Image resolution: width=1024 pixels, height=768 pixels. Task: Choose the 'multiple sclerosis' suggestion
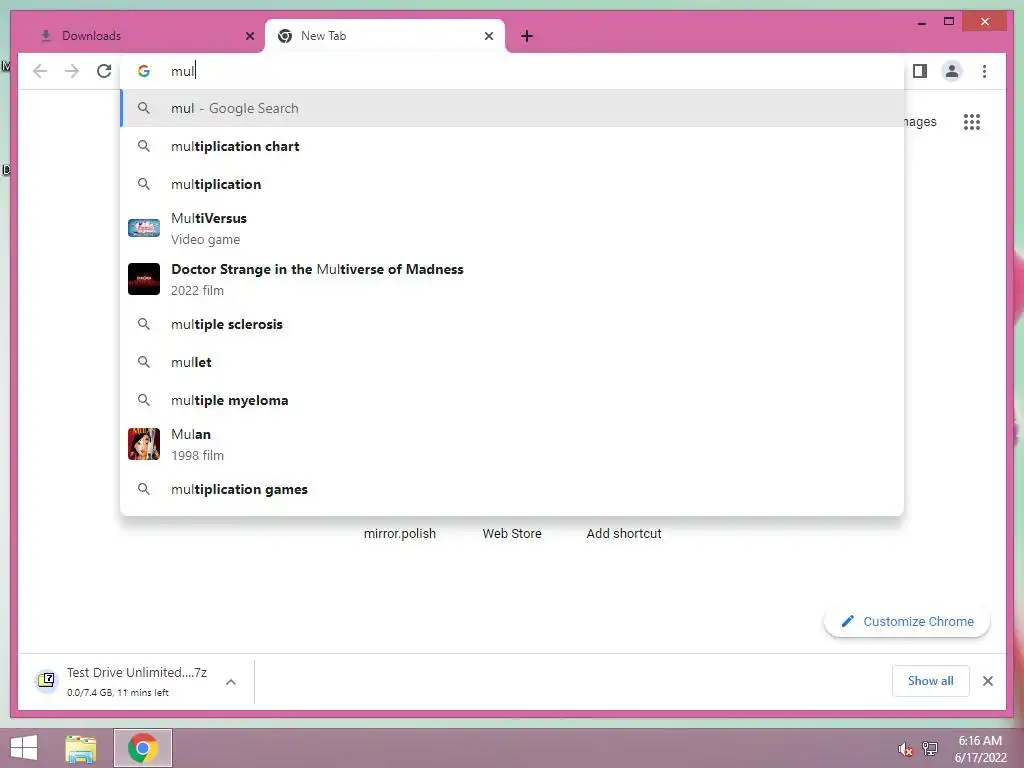(513, 325)
